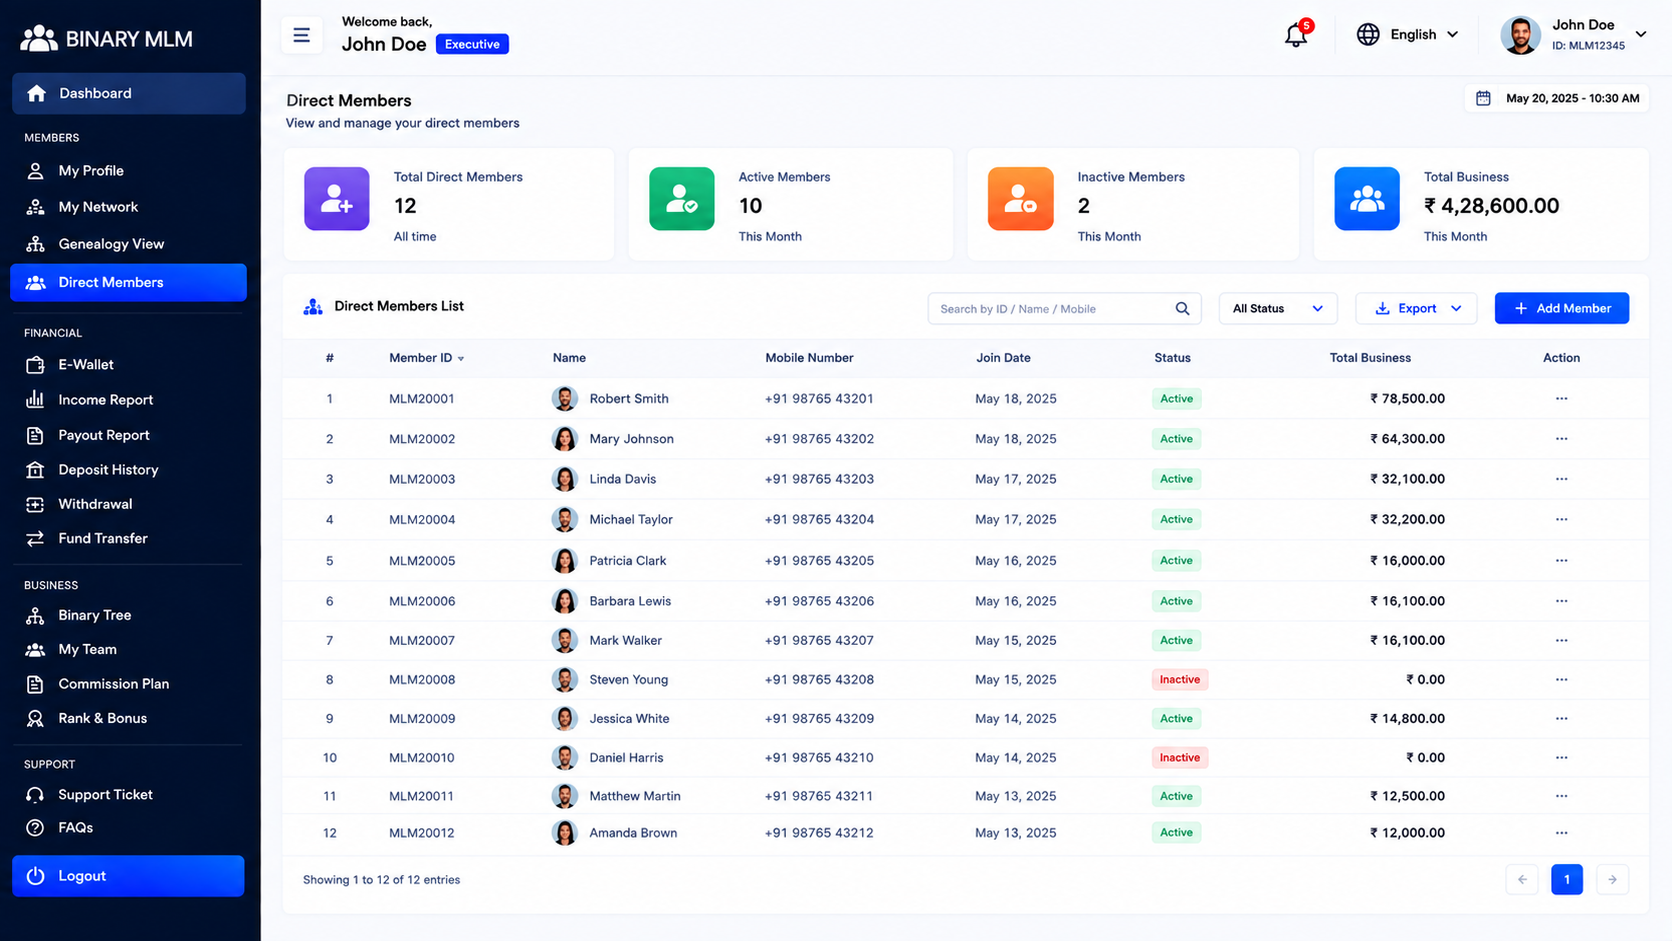This screenshot has width=1672, height=941.
Task: Click the Logout button
Action: point(128,876)
